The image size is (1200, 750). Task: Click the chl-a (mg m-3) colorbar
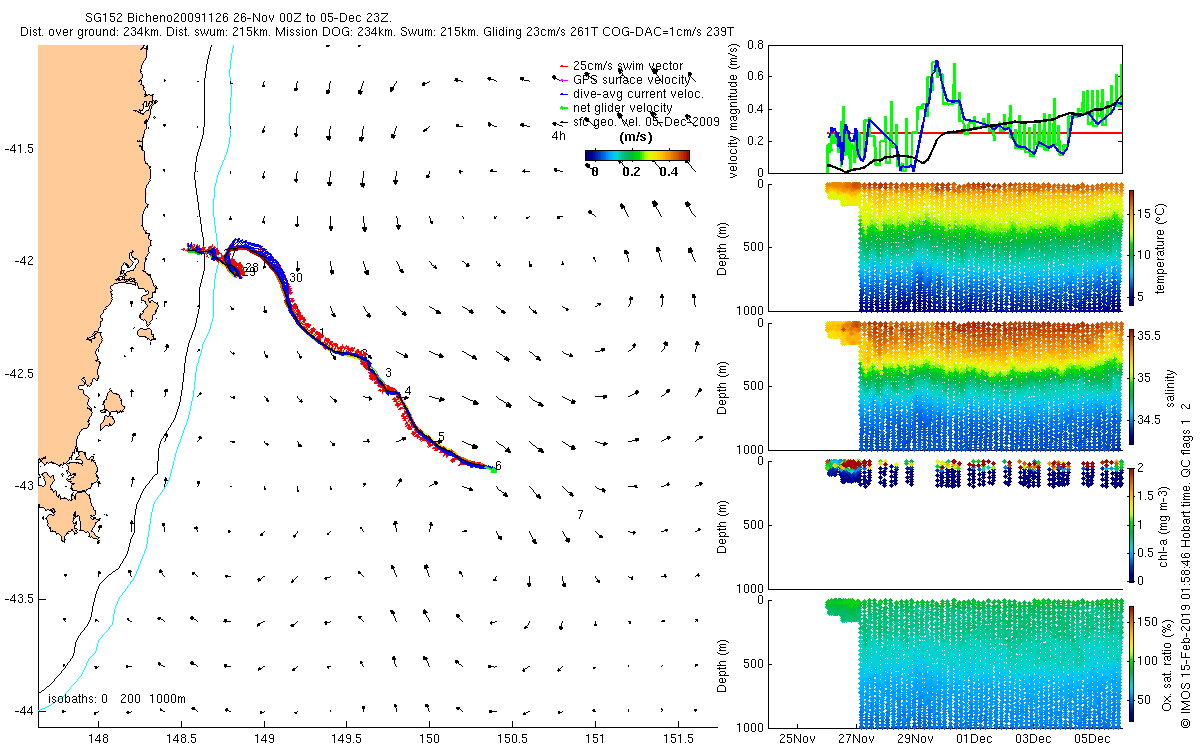click(1132, 524)
